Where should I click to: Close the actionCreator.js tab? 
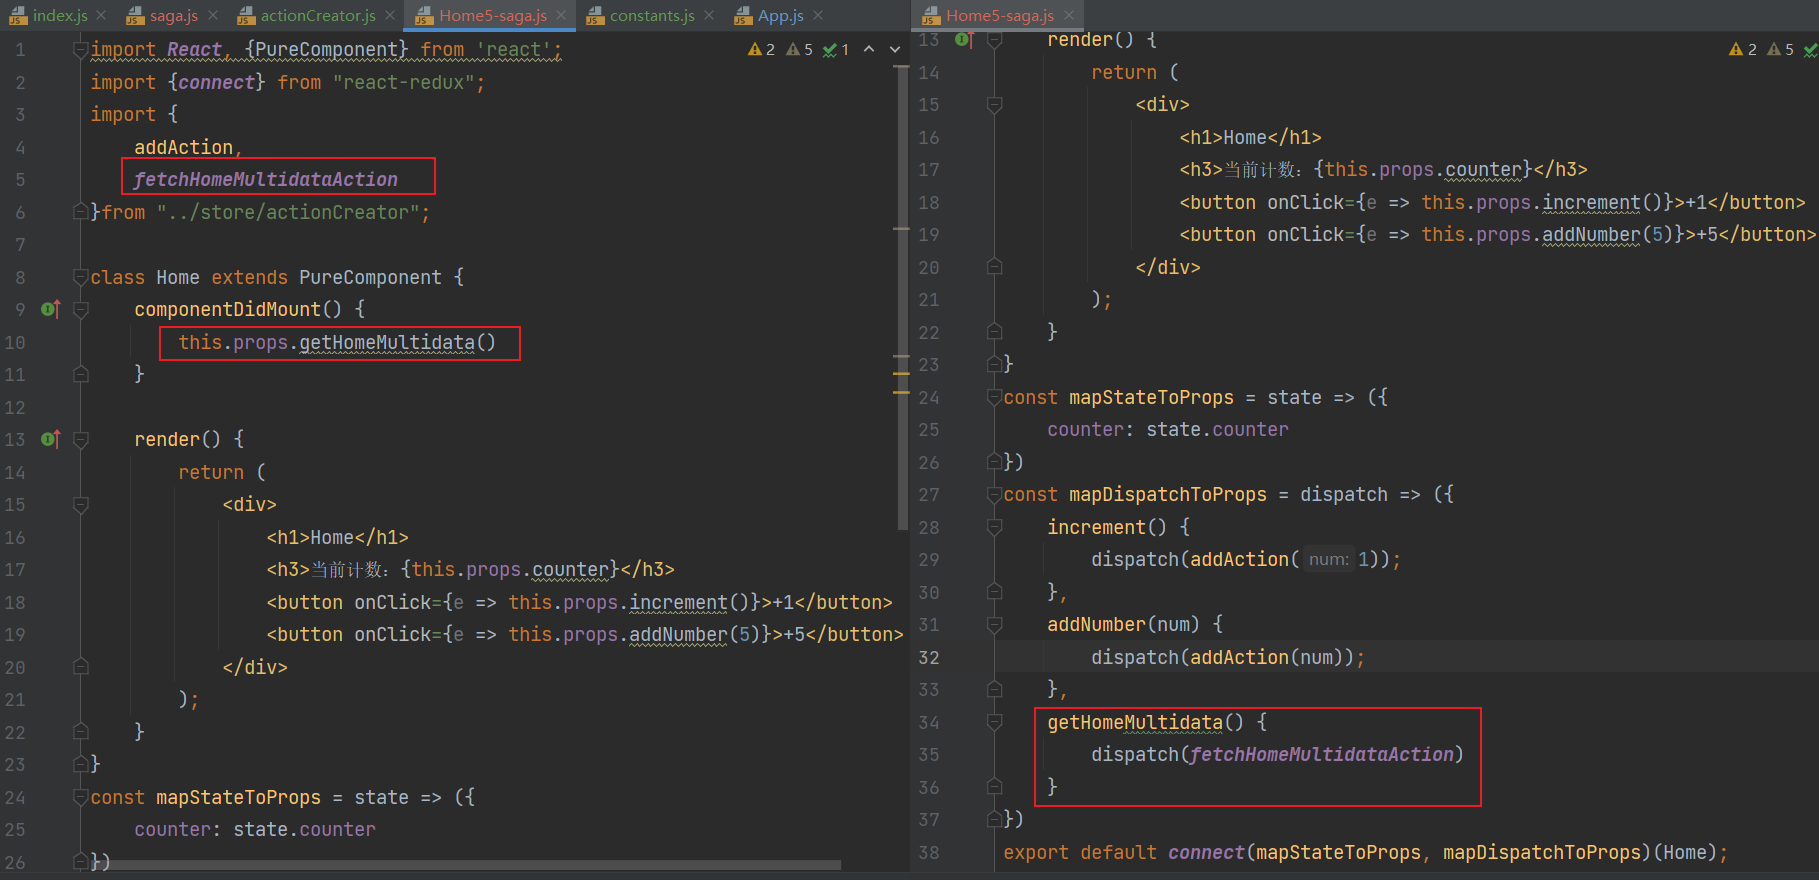point(390,15)
